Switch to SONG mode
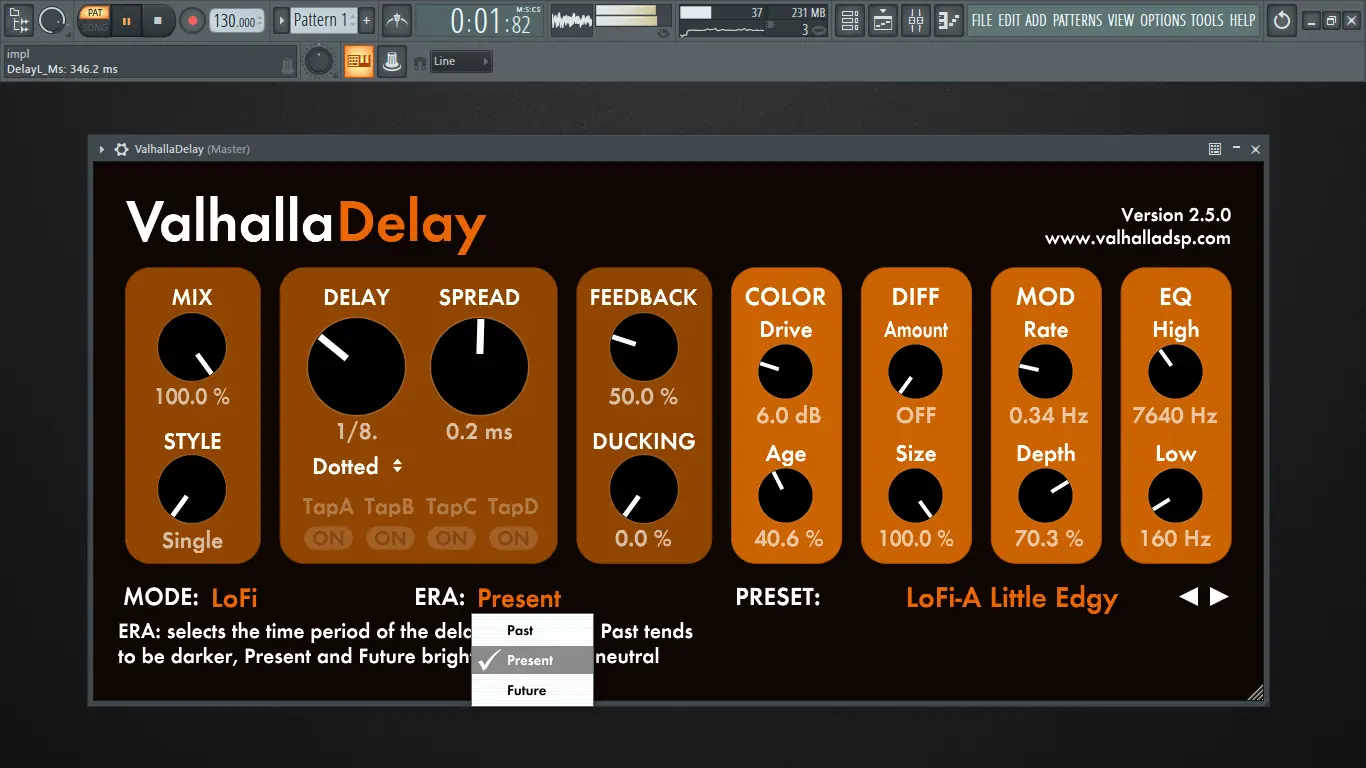Image resolution: width=1366 pixels, height=768 pixels. pos(95,27)
